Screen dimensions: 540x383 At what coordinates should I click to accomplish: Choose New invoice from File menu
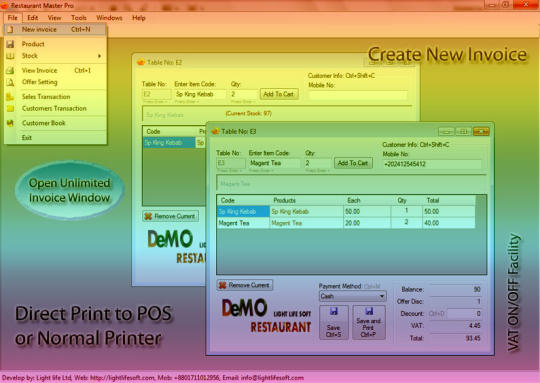pos(55,30)
